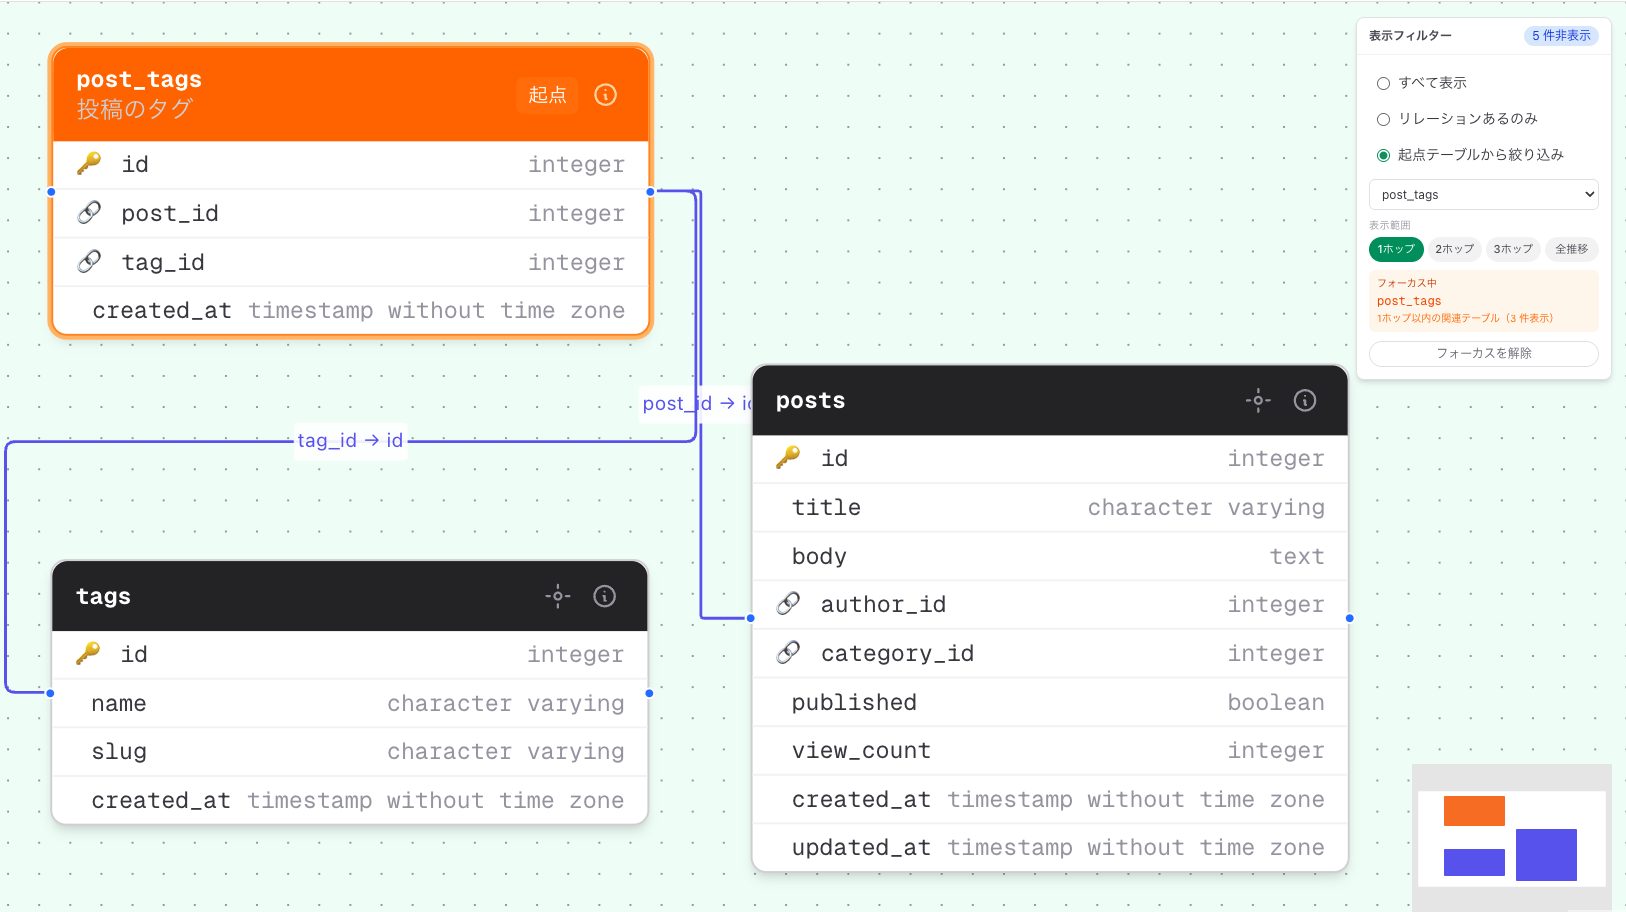Open info icon on post_tags table
The height and width of the screenshot is (912, 1626).
pos(605,95)
